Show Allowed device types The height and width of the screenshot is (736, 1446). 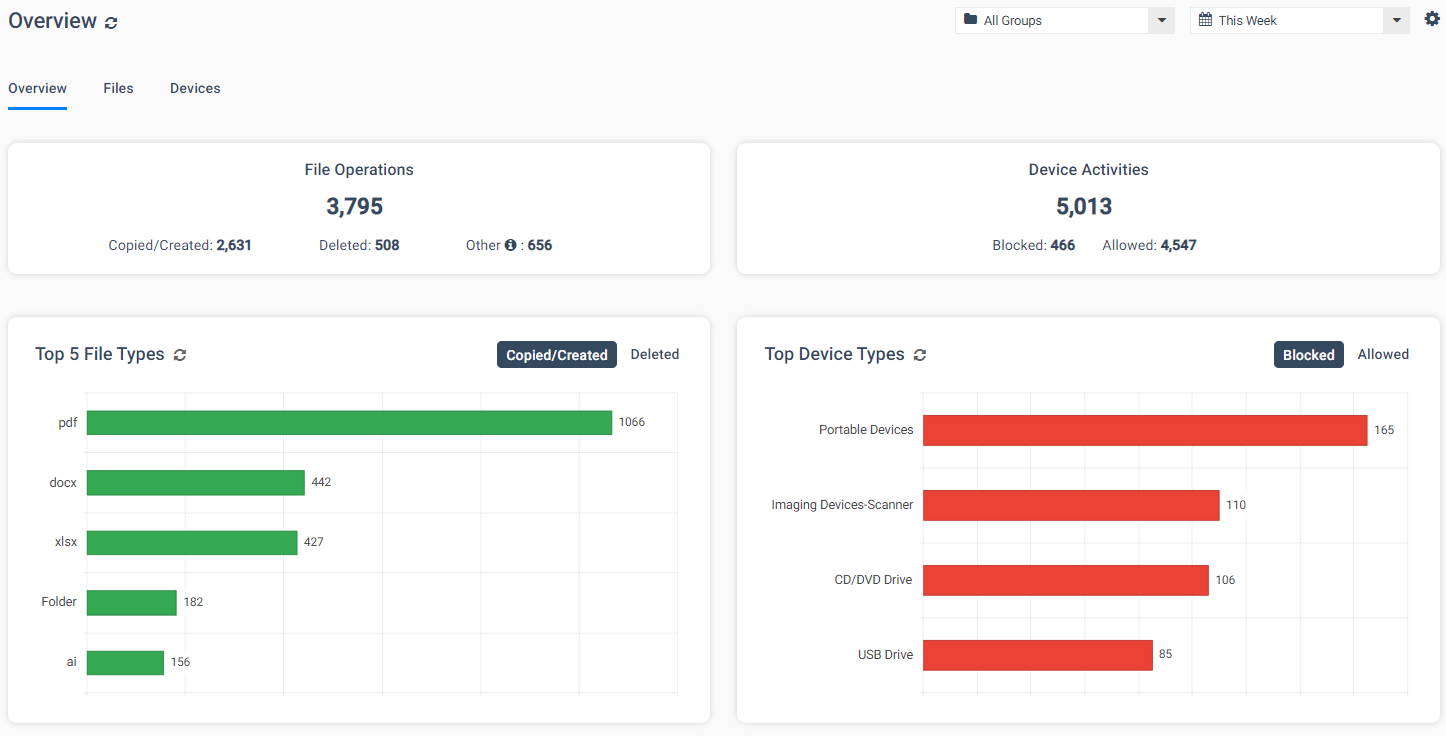[x=1383, y=355]
